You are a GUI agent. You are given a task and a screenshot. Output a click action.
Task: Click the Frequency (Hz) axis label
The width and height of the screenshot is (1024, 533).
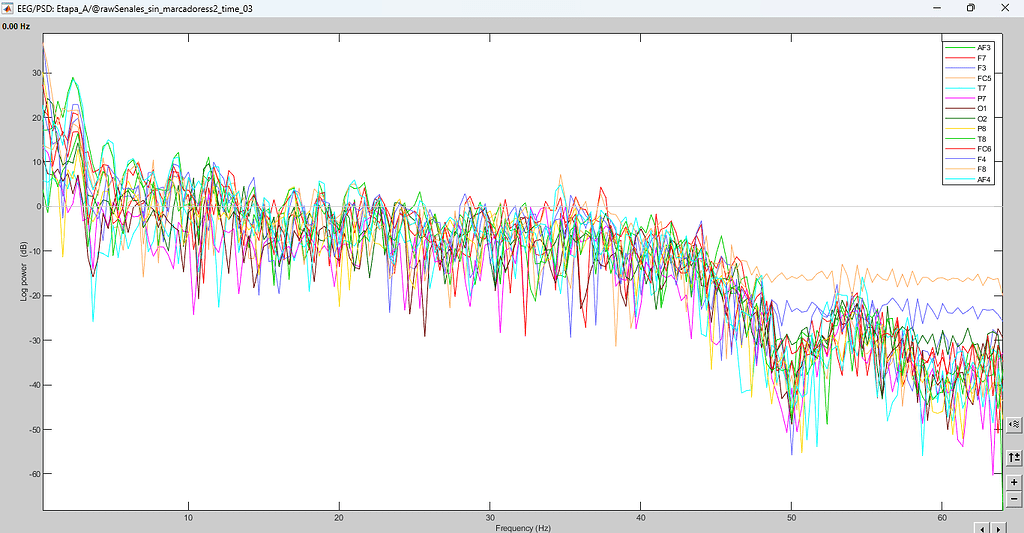[522, 528]
